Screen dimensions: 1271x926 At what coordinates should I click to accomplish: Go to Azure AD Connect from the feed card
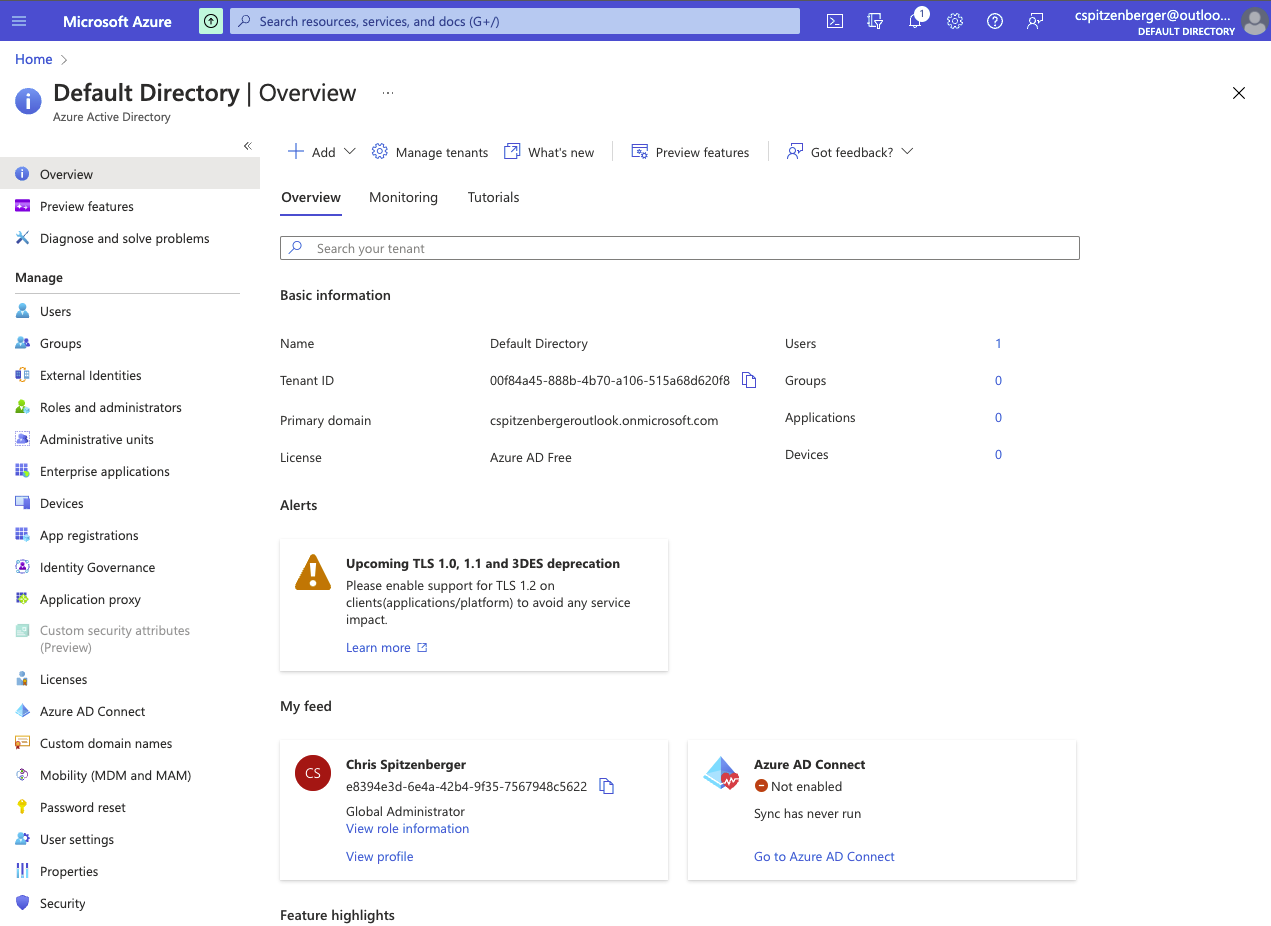tap(823, 856)
